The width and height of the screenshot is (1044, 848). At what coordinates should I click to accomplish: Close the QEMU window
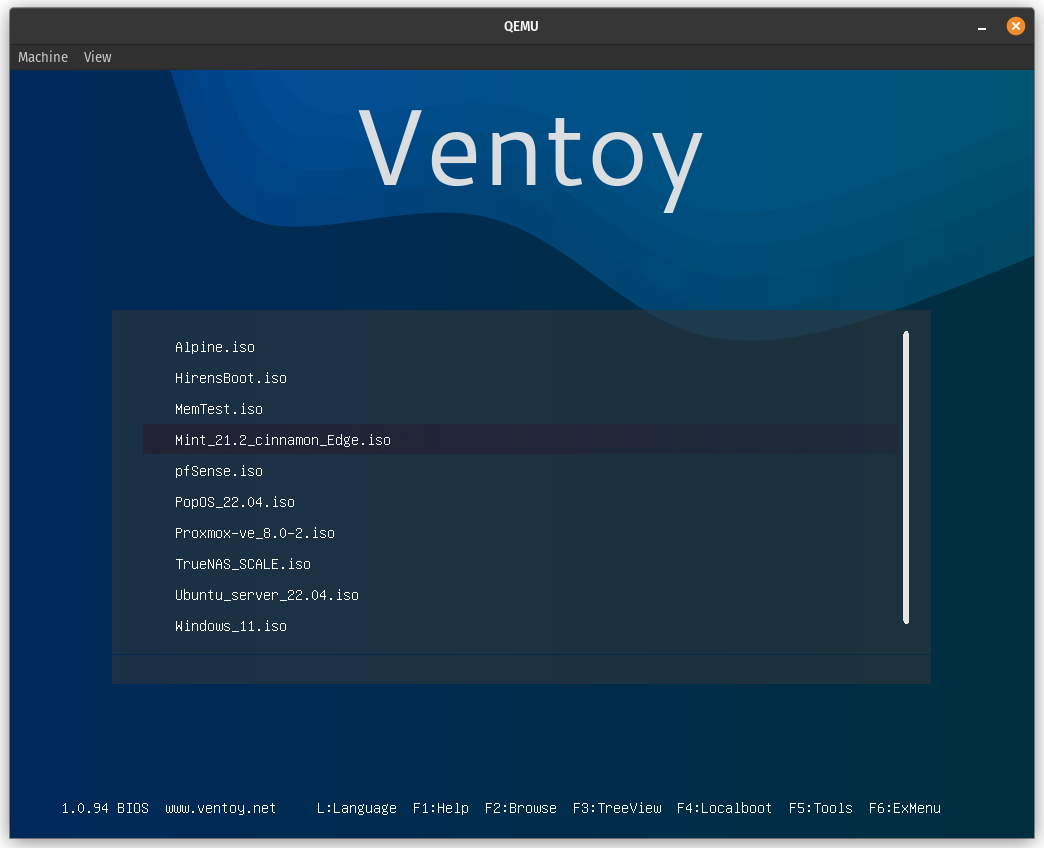[1015, 26]
